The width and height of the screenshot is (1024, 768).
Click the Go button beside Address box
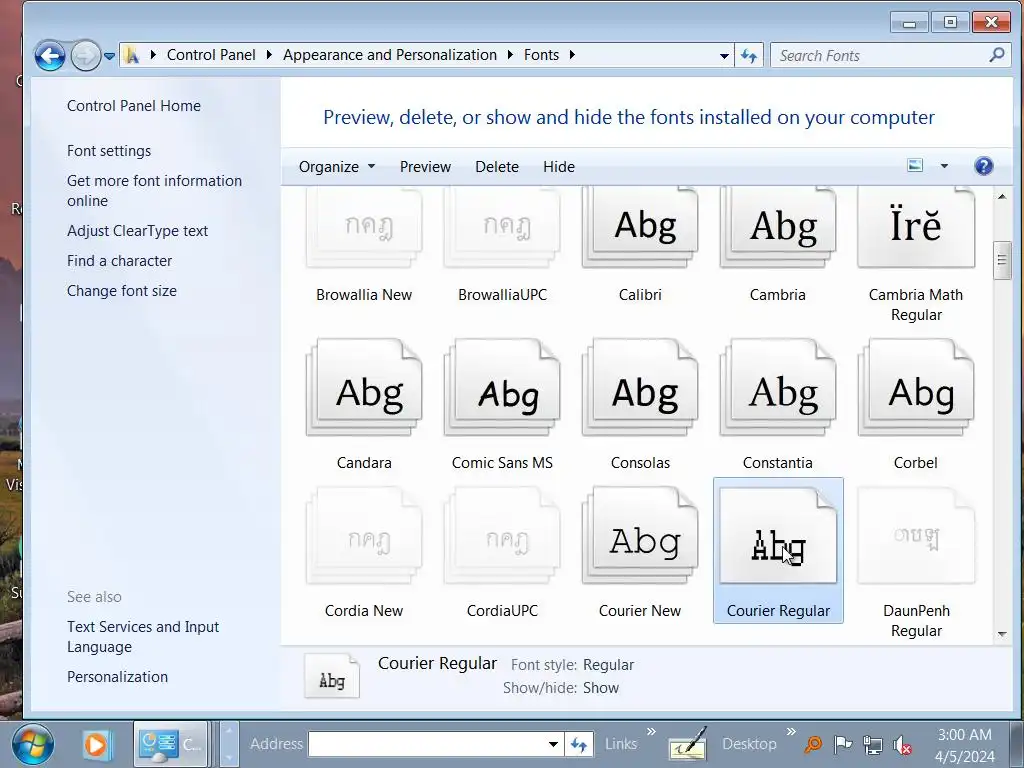[x=579, y=744]
